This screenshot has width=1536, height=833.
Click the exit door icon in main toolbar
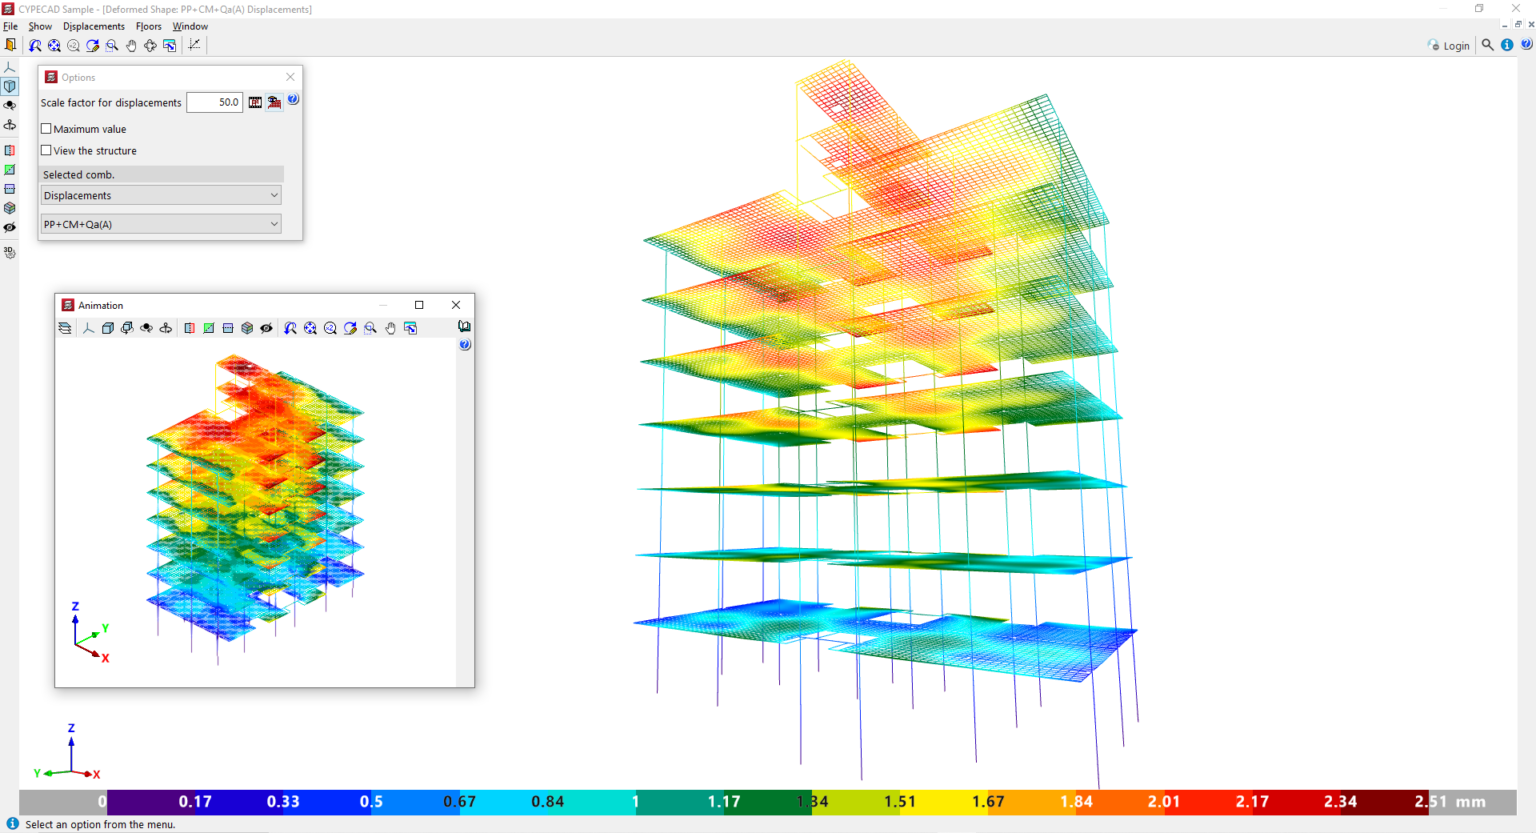pos(10,45)
